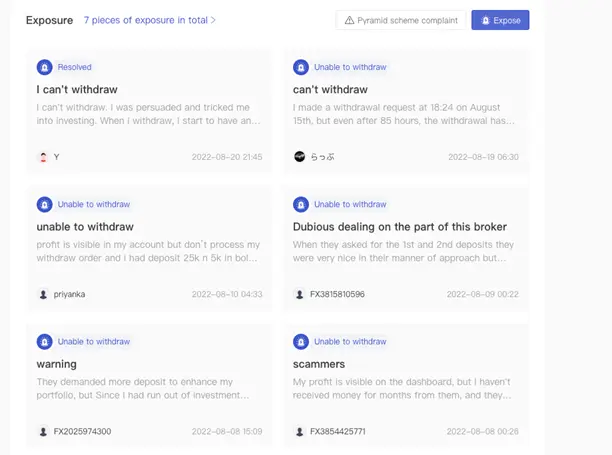Click the shield icon on the "unable to withdraw" card
The height and width of the screenshot is (455, 612).
44,204
